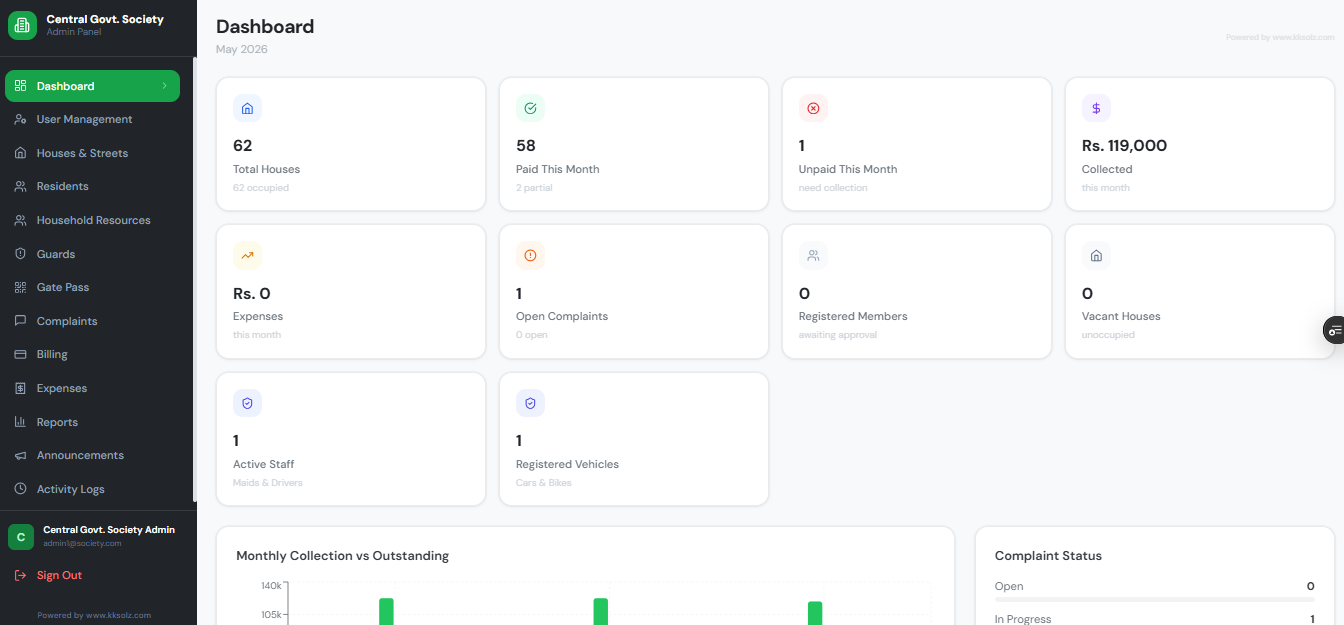Click the Gate Pass QR icon

pos(20,287)
